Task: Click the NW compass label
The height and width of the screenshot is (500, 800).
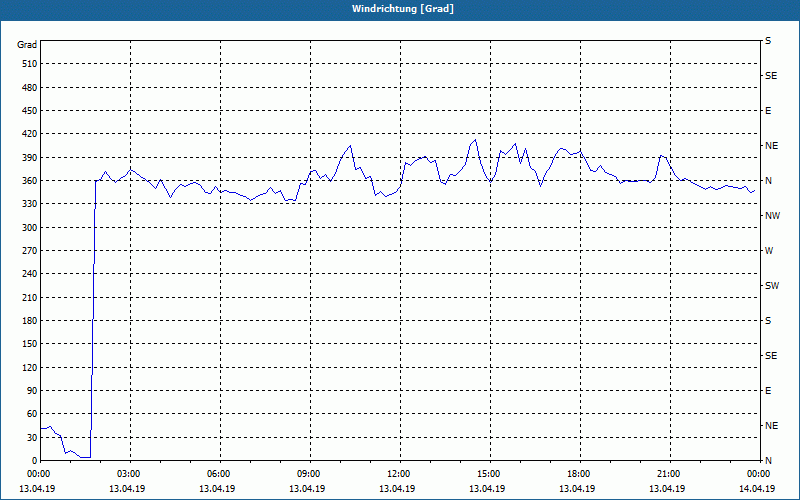Action: point(772,216)
